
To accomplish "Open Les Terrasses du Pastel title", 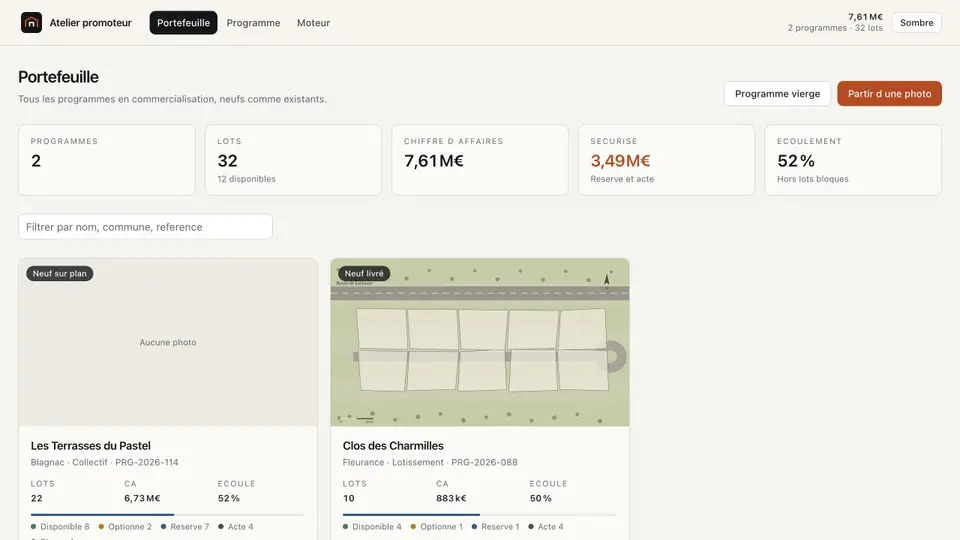I will tap(91, 446).
